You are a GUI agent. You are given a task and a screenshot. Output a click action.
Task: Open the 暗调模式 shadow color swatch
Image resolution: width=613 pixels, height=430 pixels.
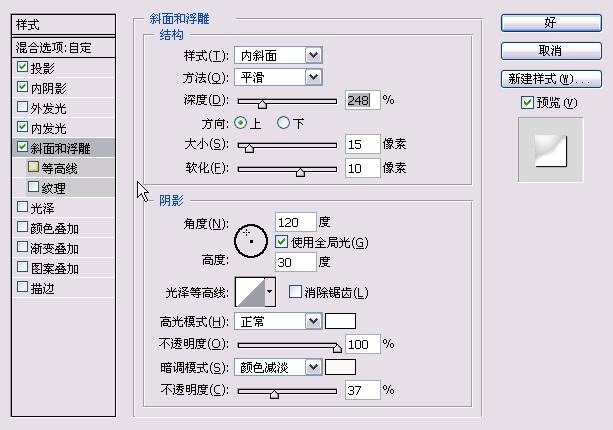pos(341,367)
